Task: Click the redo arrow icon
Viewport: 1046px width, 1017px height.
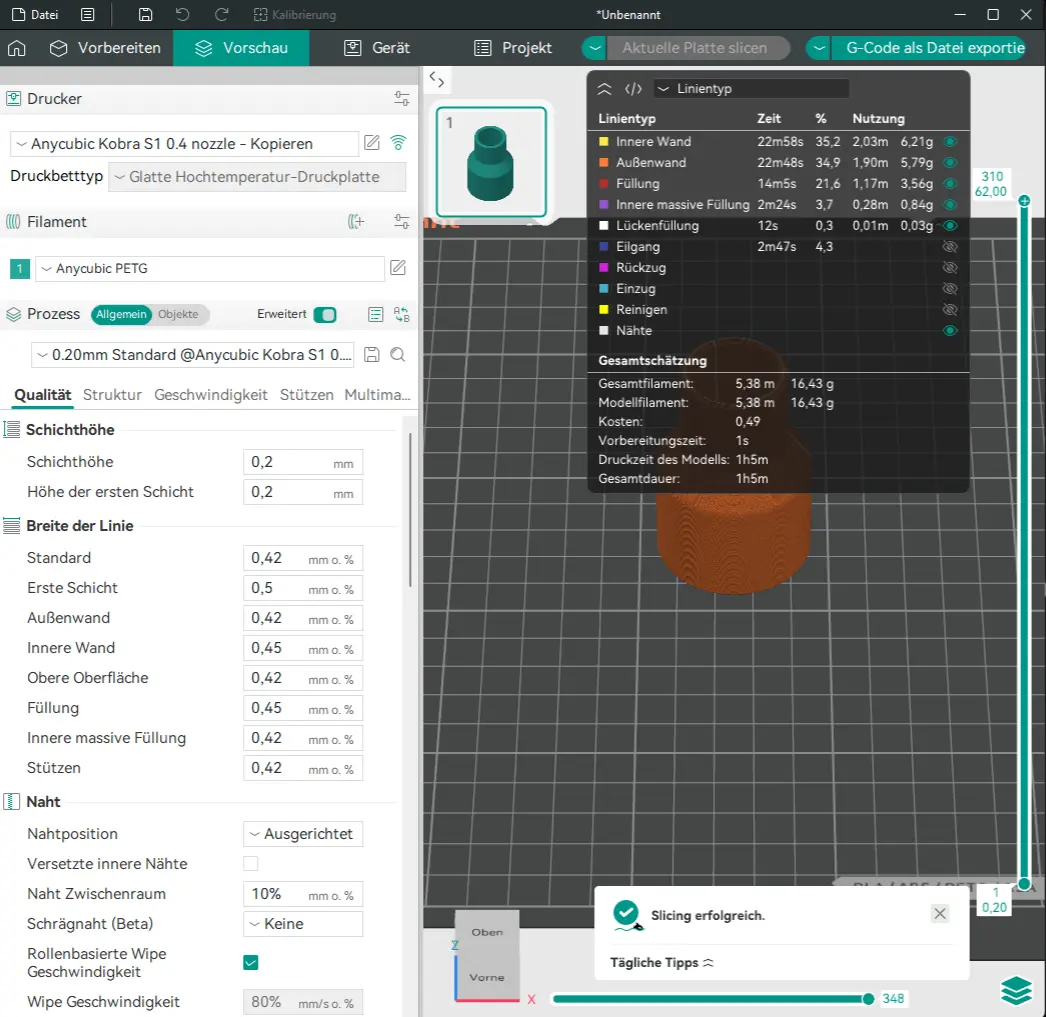Action: 221,15
